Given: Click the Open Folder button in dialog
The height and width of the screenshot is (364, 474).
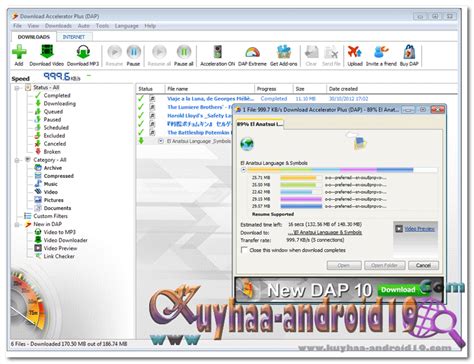Looking at the screenshot, I should tap(385, 265).
